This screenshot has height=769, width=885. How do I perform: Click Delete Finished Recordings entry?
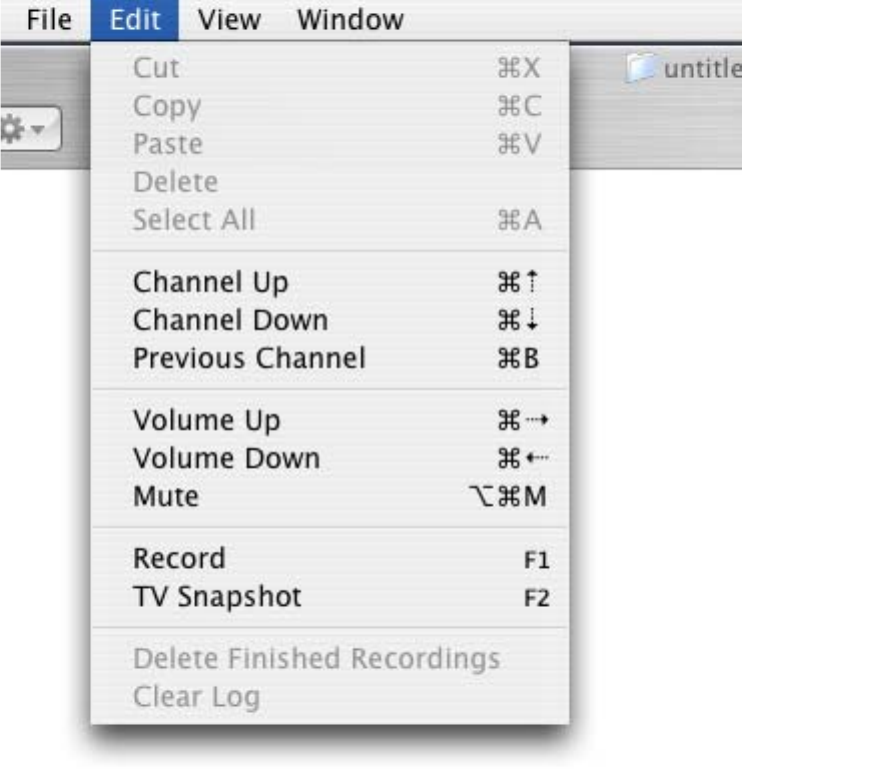tap(316, 659)
